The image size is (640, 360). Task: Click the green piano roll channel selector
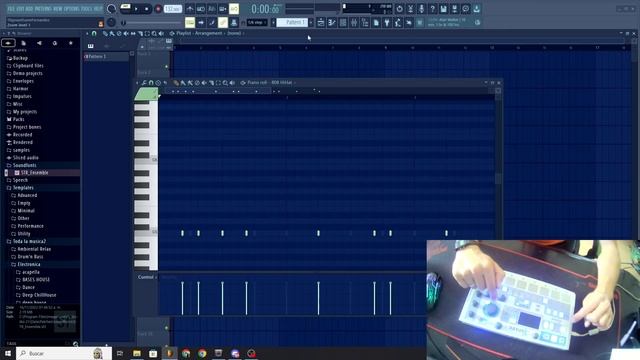pos(146,94)
